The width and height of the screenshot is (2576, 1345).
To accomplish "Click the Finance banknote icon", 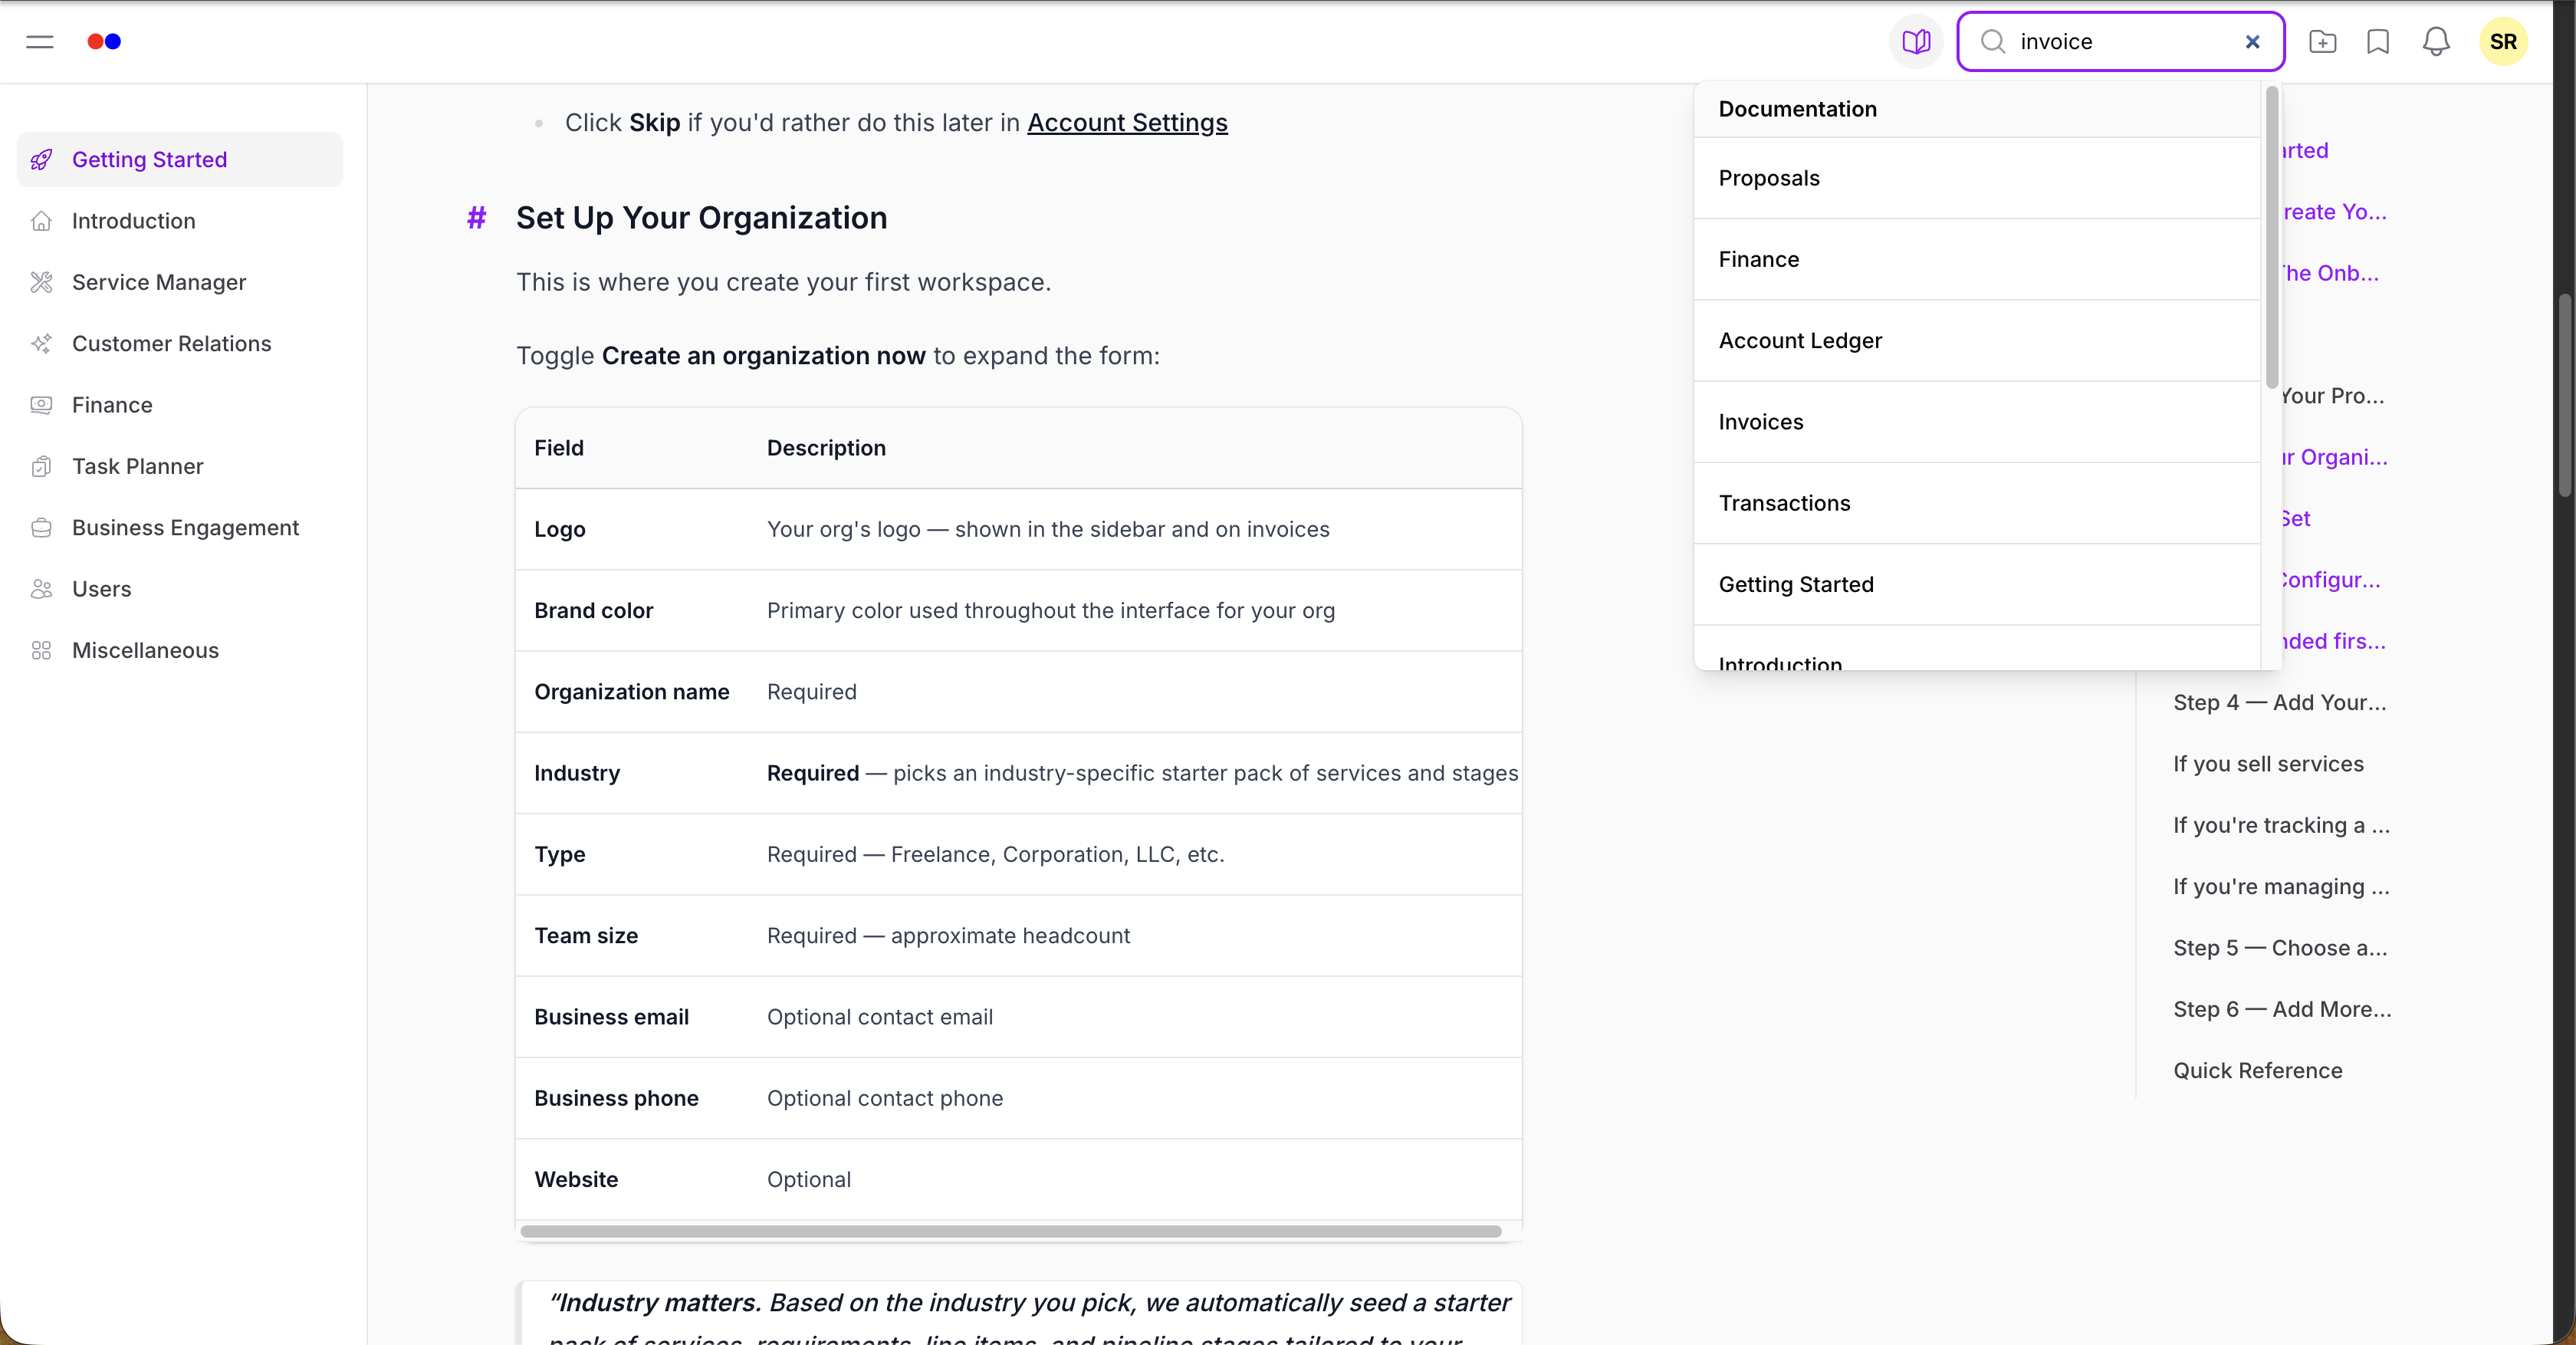I will 41,405.
